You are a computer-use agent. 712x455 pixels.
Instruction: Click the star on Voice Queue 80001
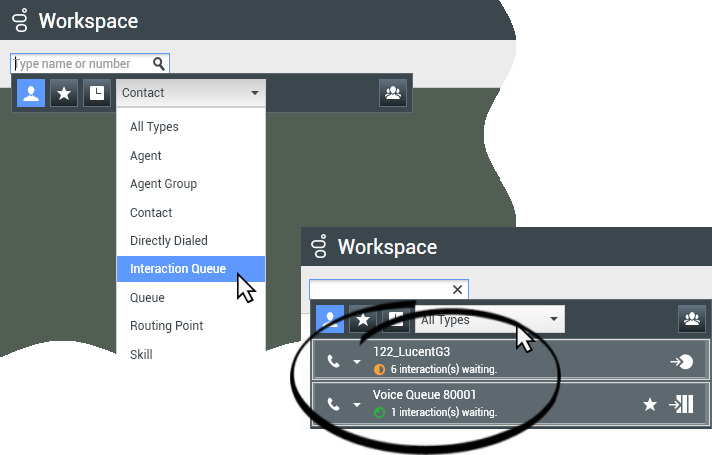(649, 404)
